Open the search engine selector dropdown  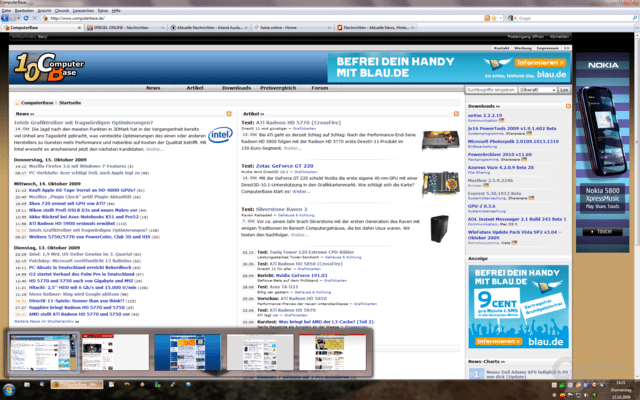point(511,18)
